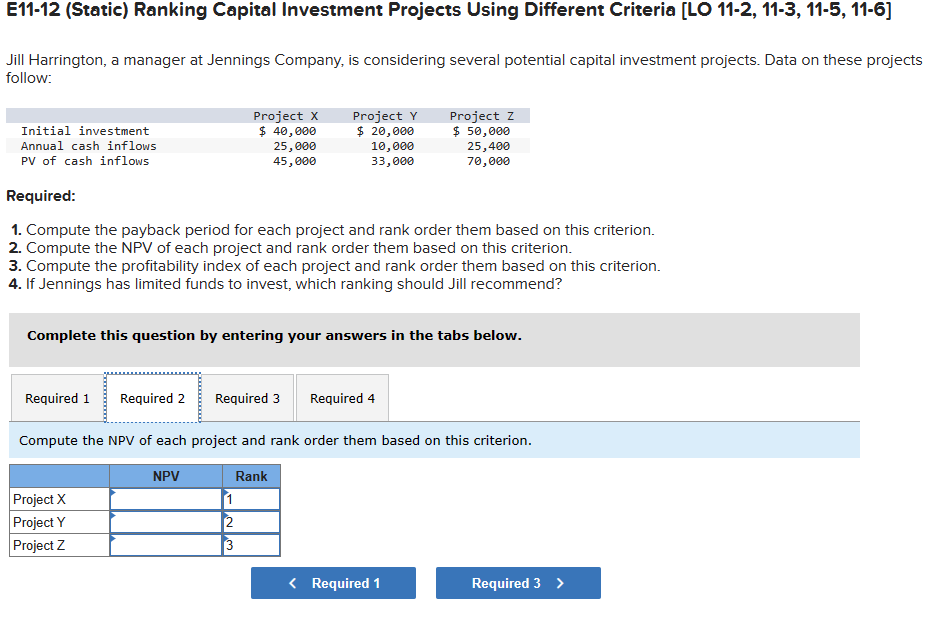Open the Rank dropdown for Project Z
Viewport: 930px width, 631px height.
(x=250, y=545)
